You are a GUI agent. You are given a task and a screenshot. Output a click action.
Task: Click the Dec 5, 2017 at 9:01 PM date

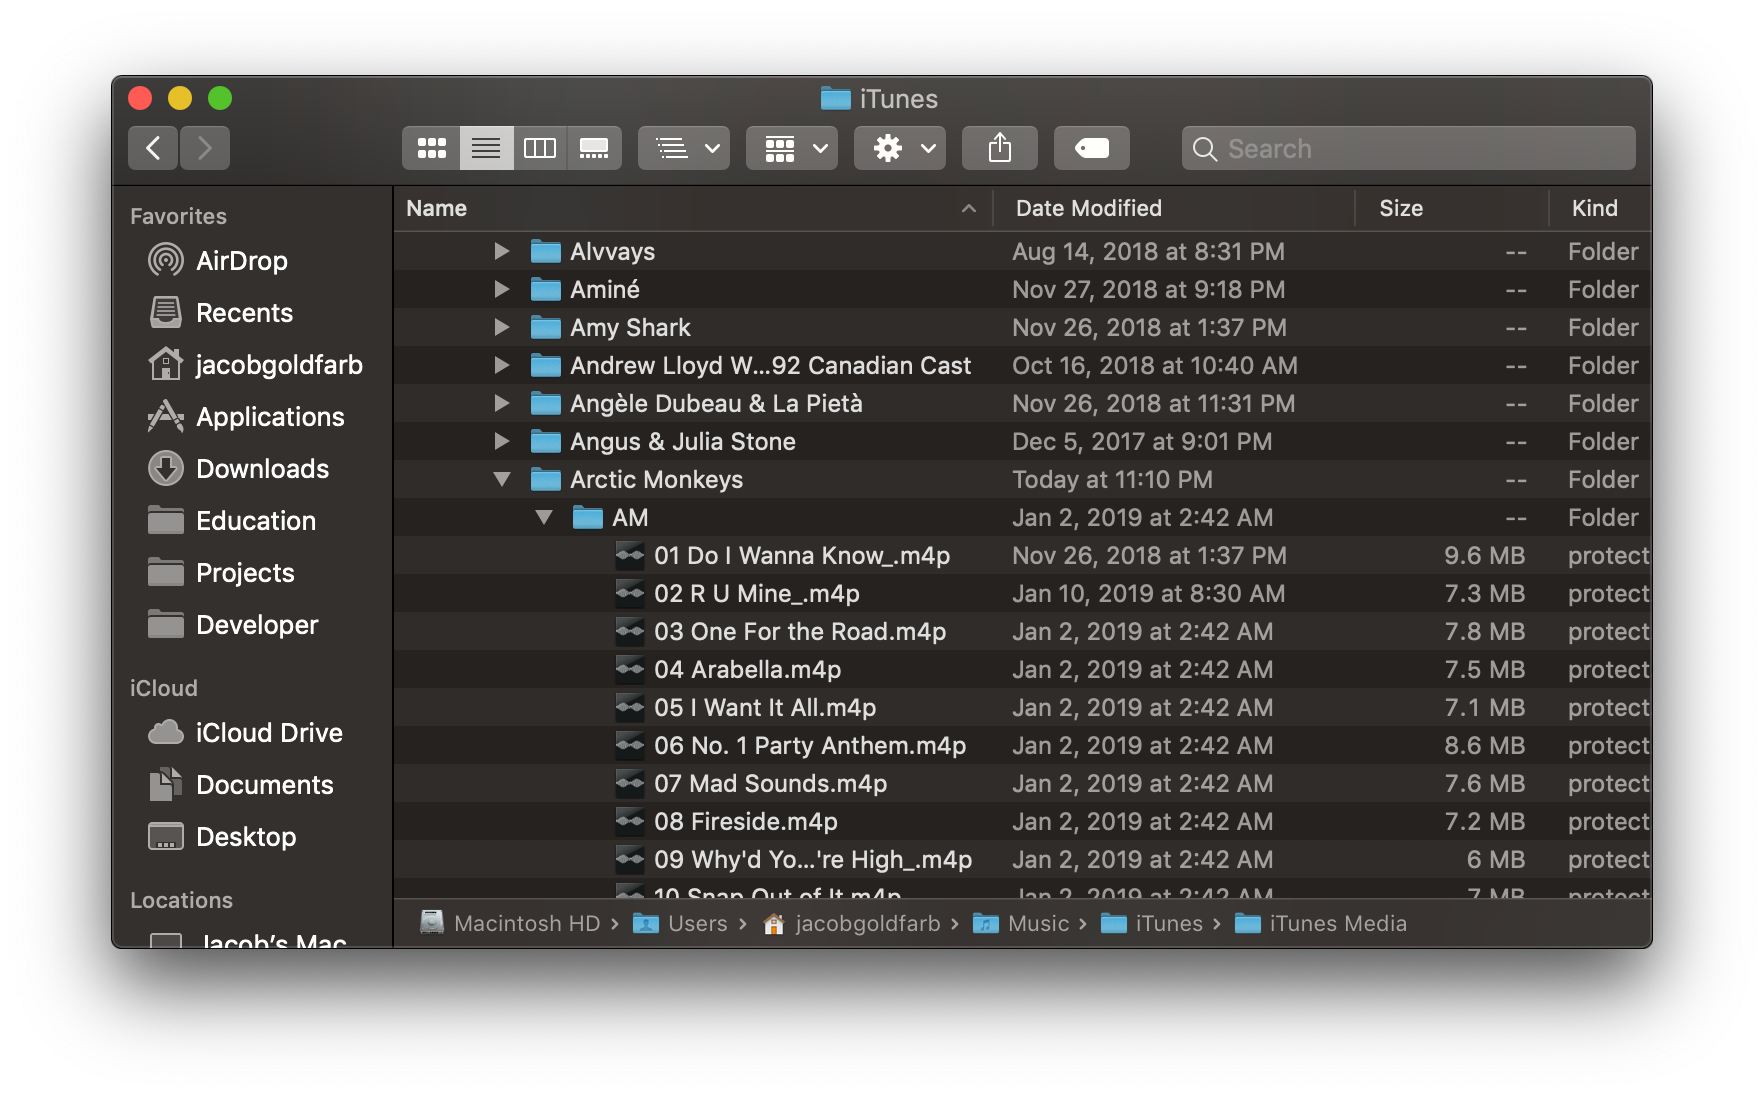click(x=1142, y=441)
